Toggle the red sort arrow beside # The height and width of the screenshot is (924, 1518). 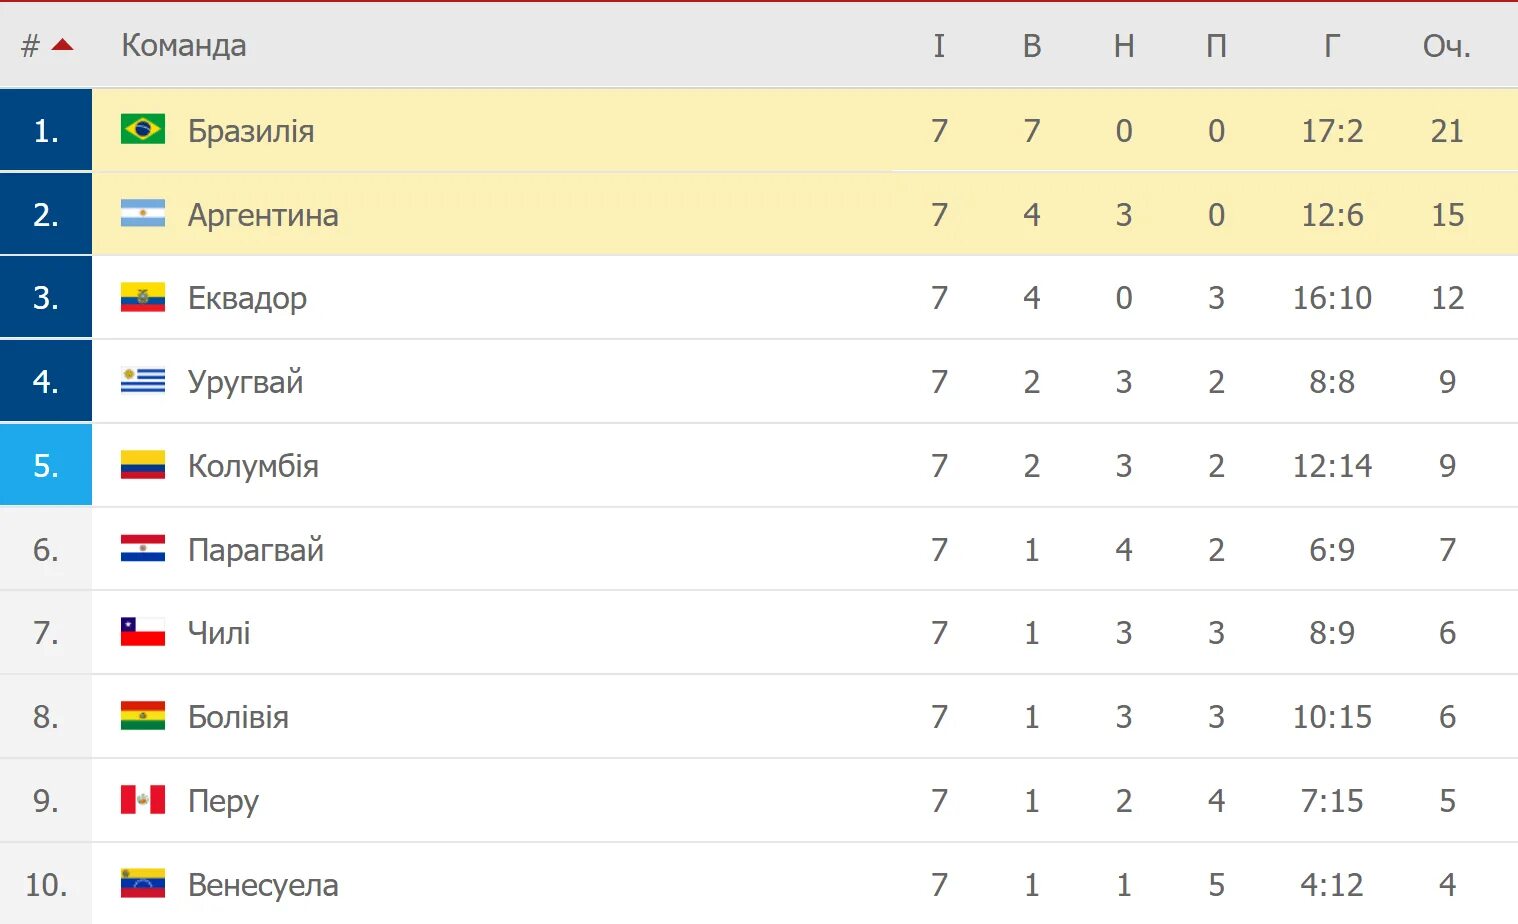coord(63,45)
